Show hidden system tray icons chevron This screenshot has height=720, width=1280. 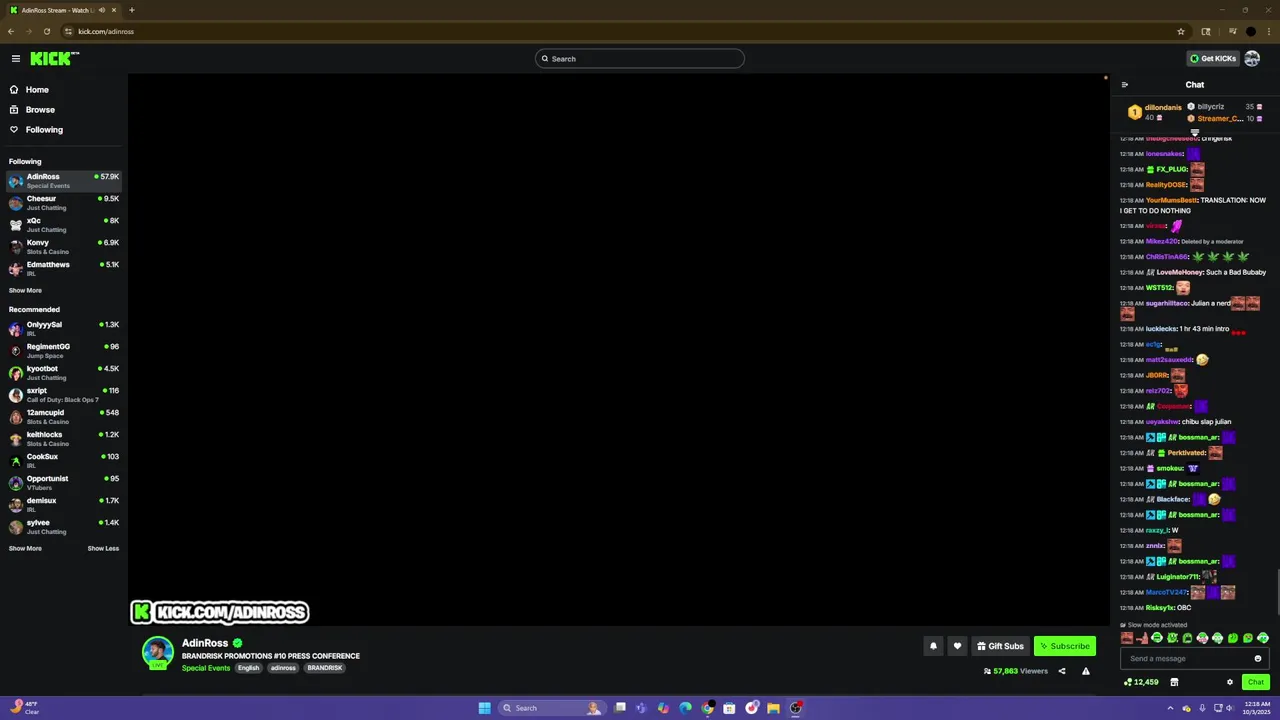(x=1170, y=708)
